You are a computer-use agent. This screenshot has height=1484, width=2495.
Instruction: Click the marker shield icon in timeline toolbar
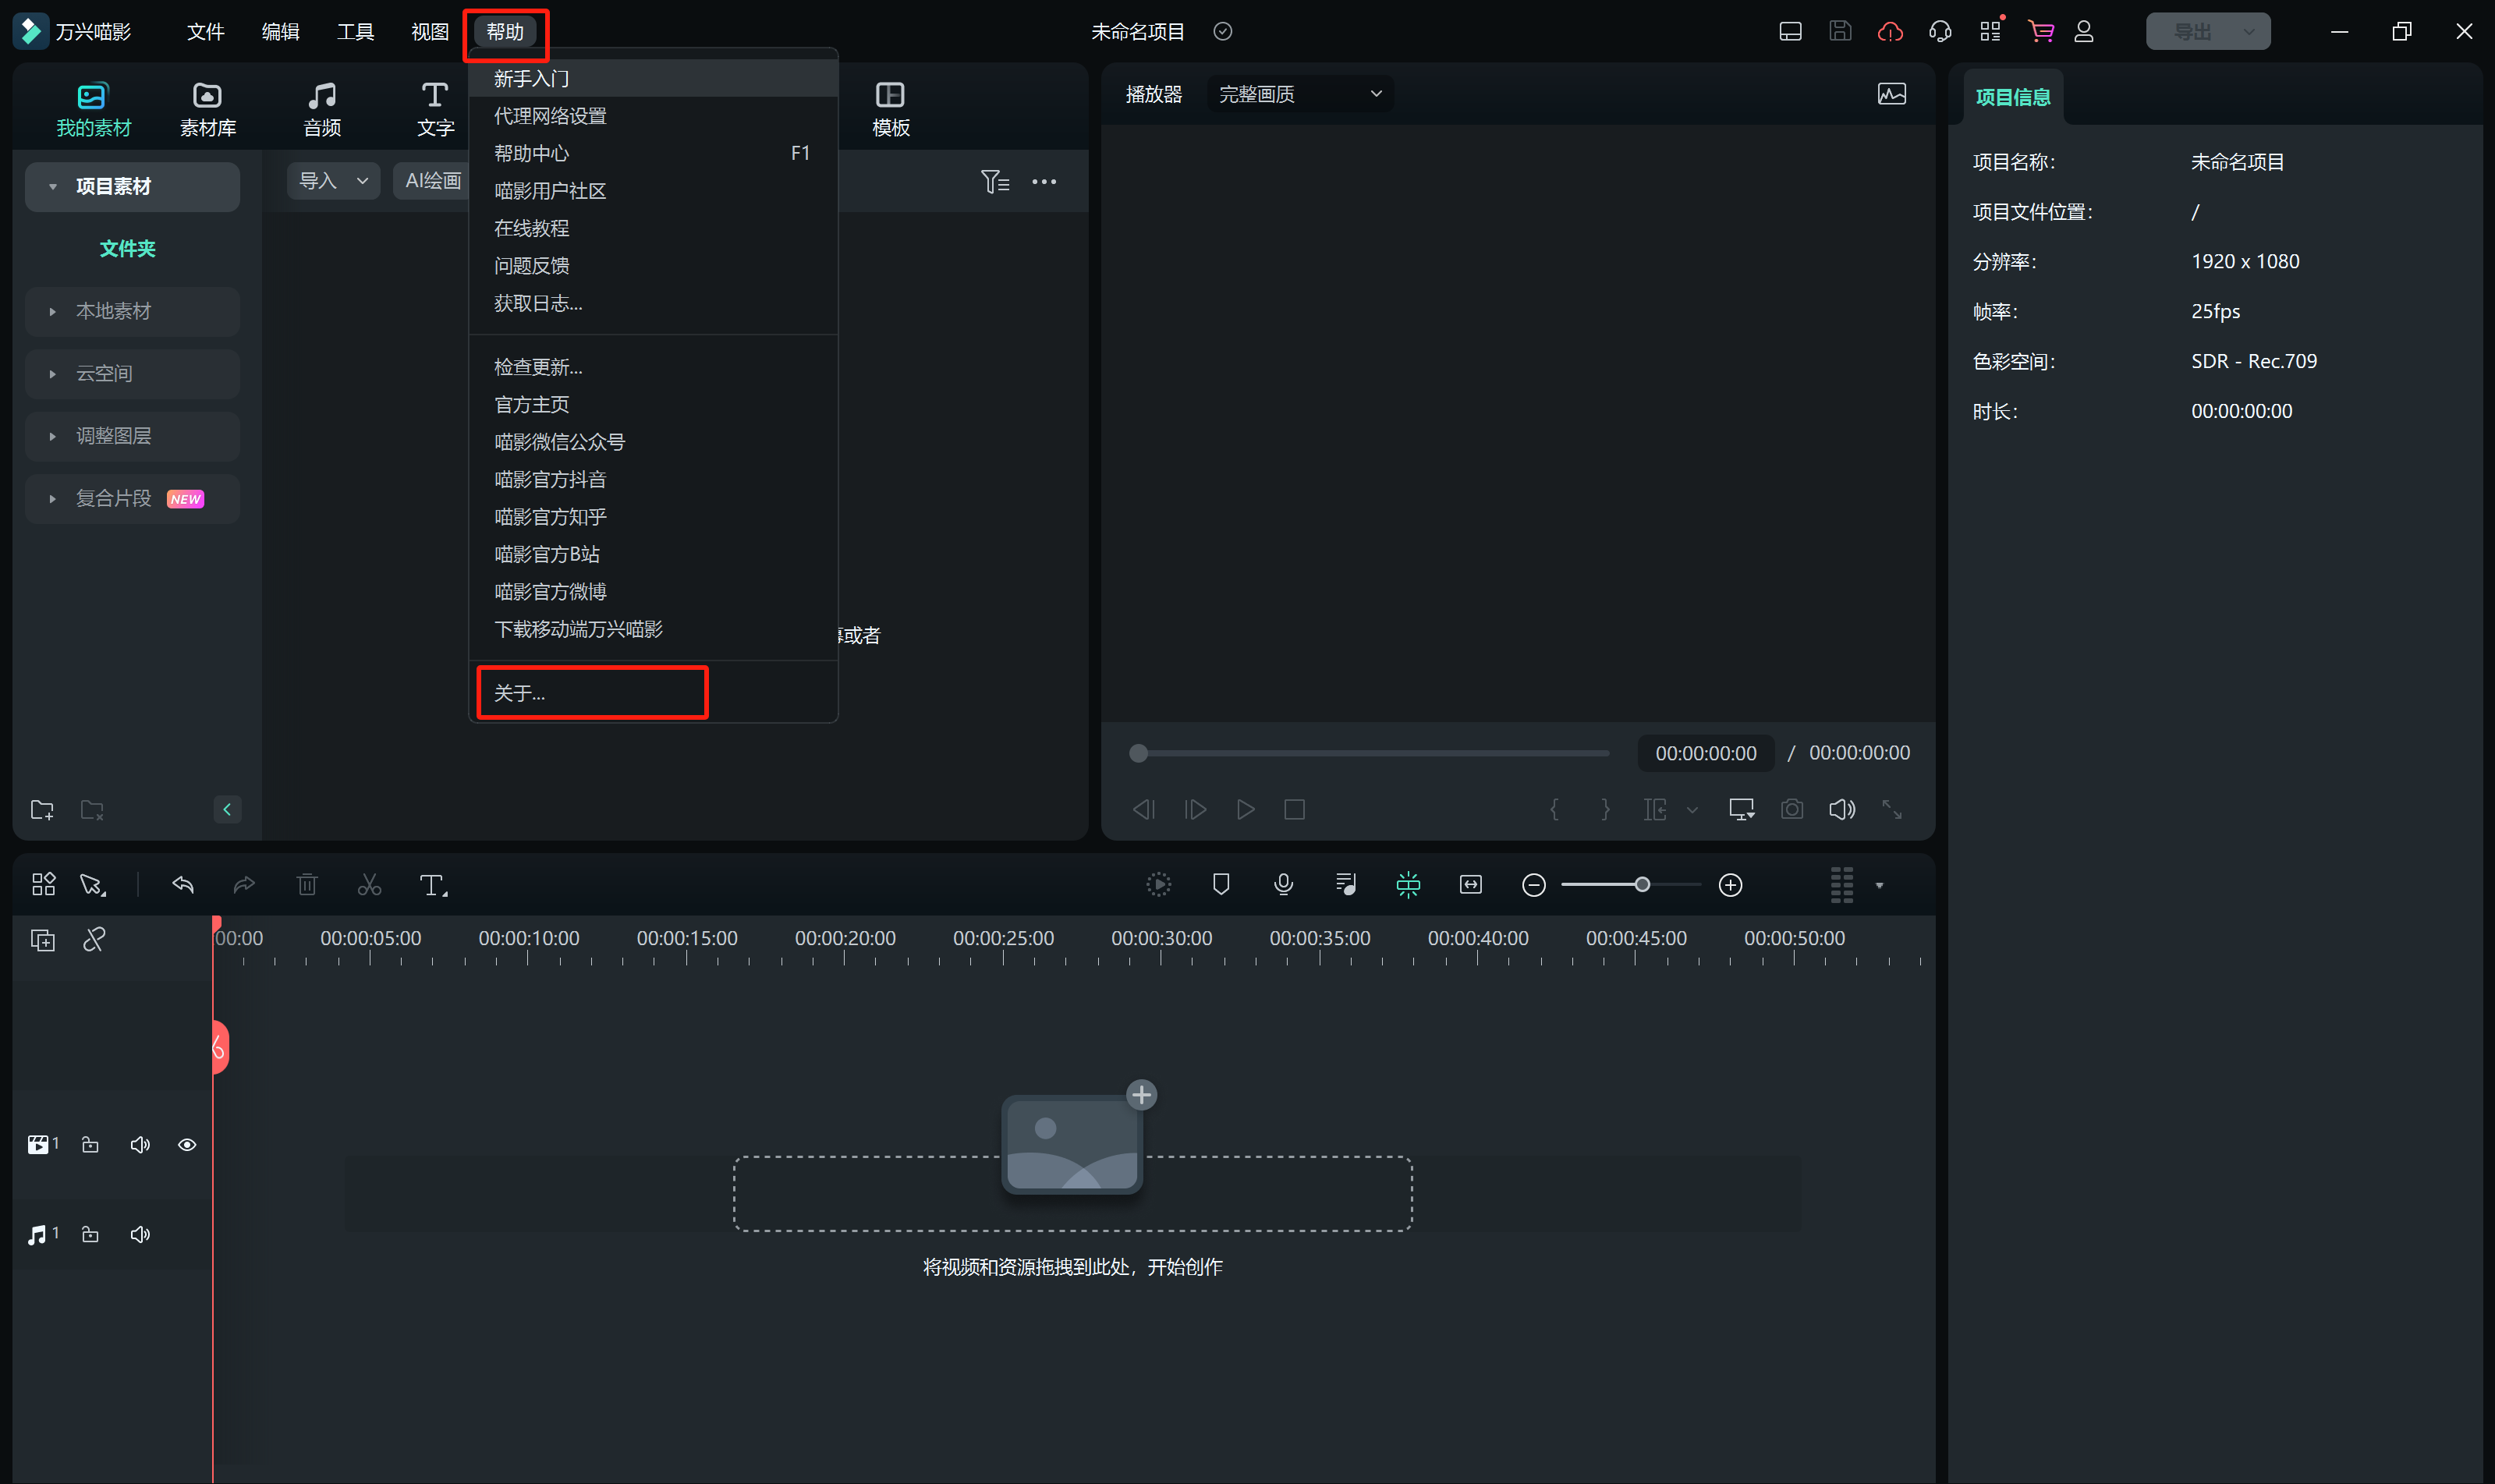tap(1221, 884)
